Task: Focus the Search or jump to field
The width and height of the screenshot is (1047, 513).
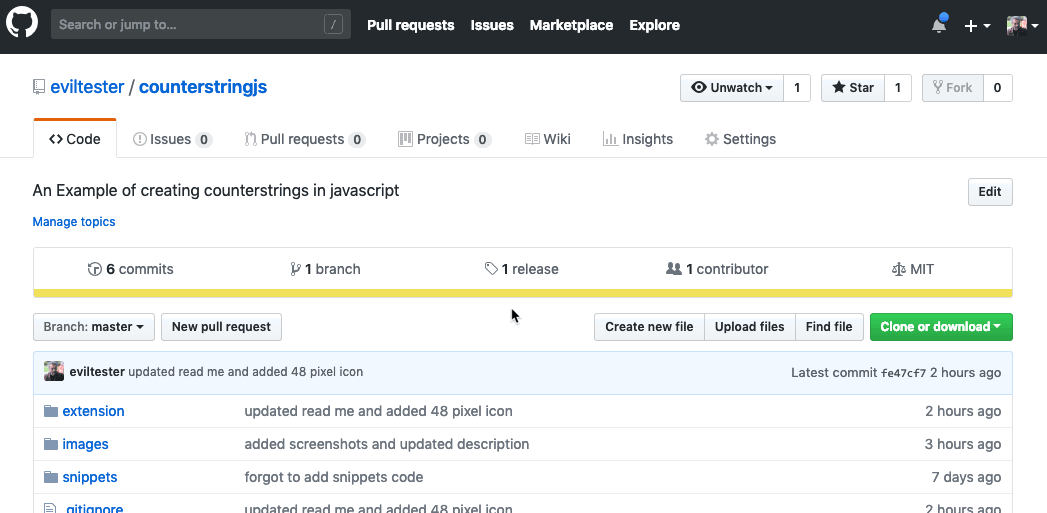Action: (200, 25)
